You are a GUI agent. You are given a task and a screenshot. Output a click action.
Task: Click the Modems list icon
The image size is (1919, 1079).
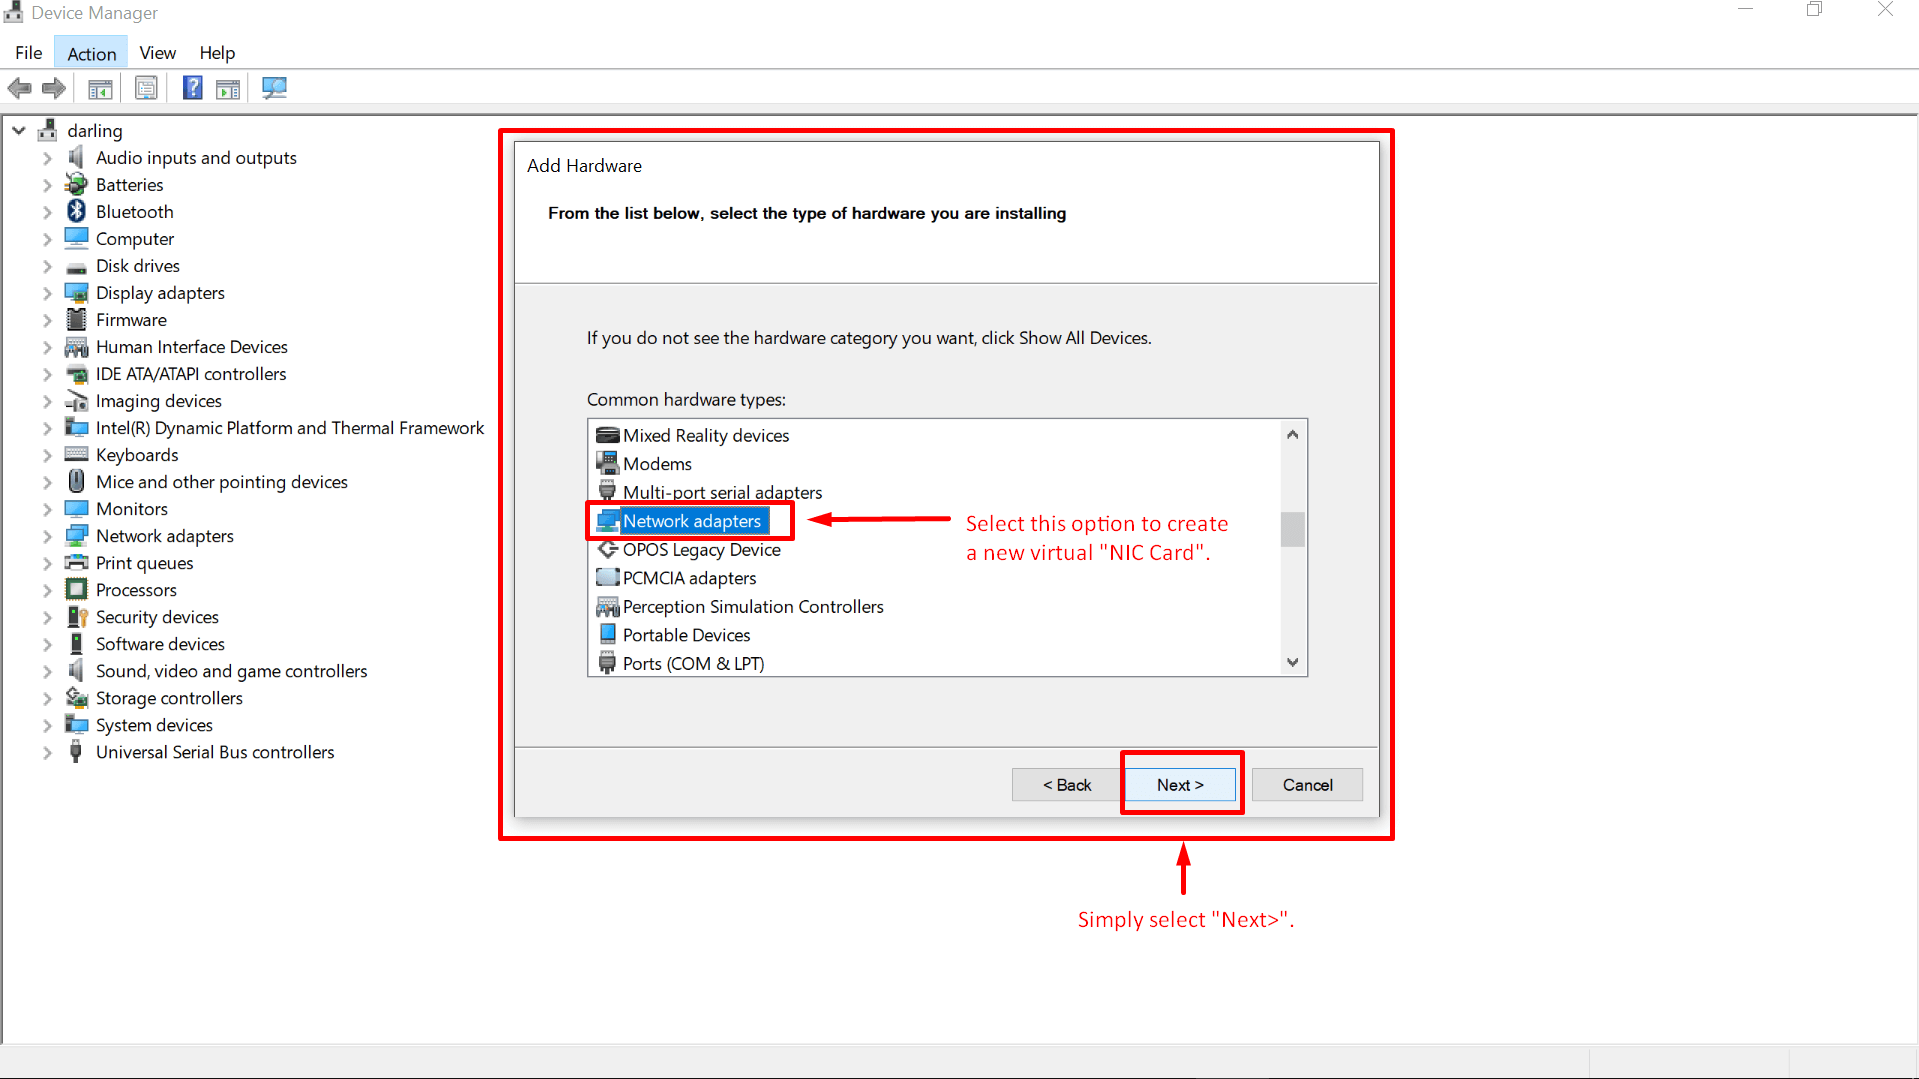click(x=607, y=463)
